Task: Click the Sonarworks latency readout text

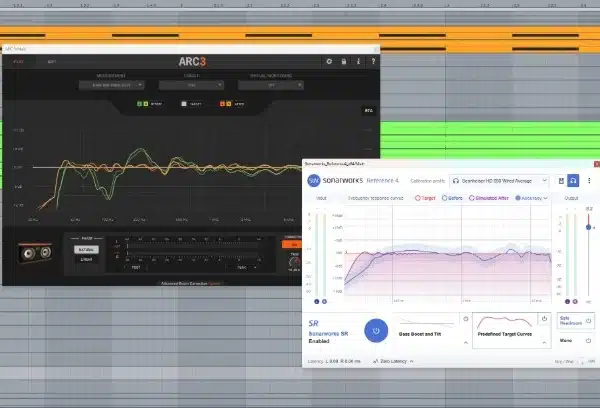Action: 334,361
